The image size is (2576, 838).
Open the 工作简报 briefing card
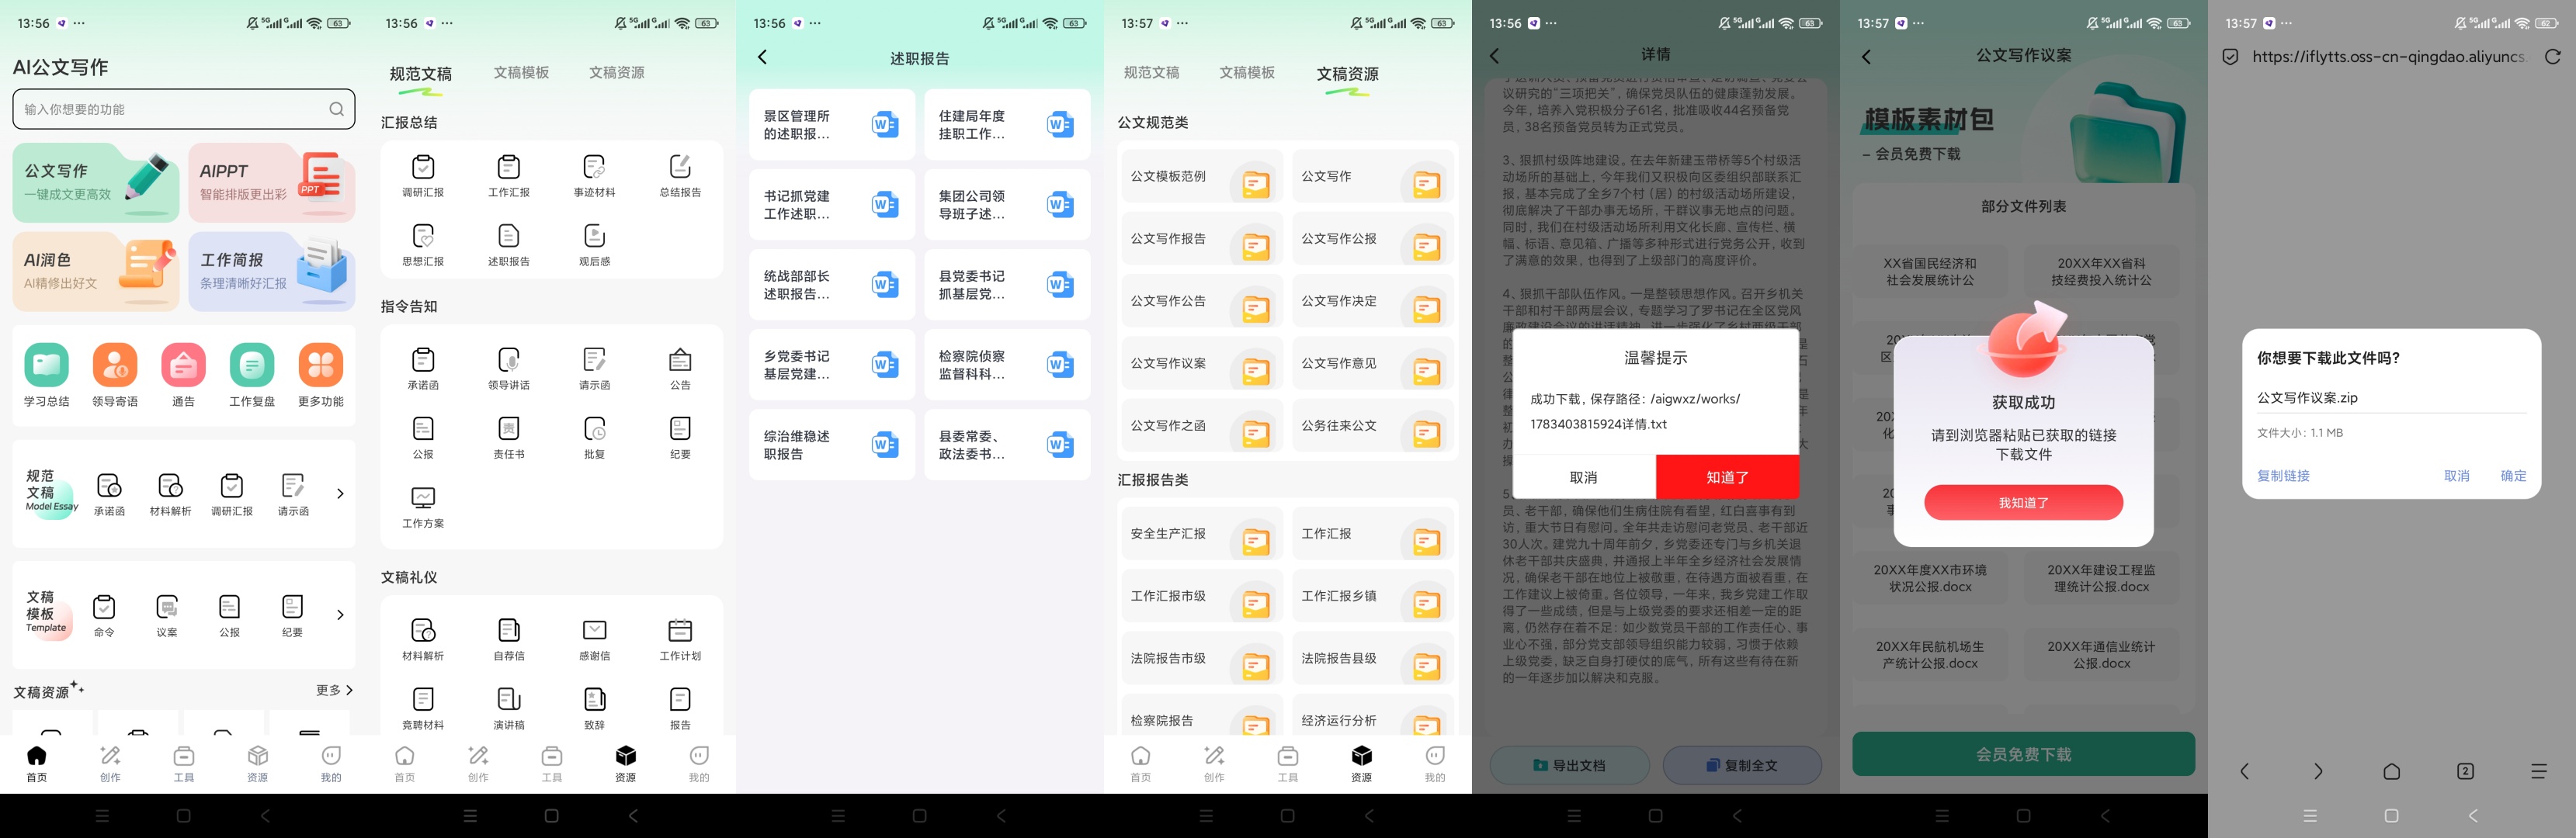272,271
